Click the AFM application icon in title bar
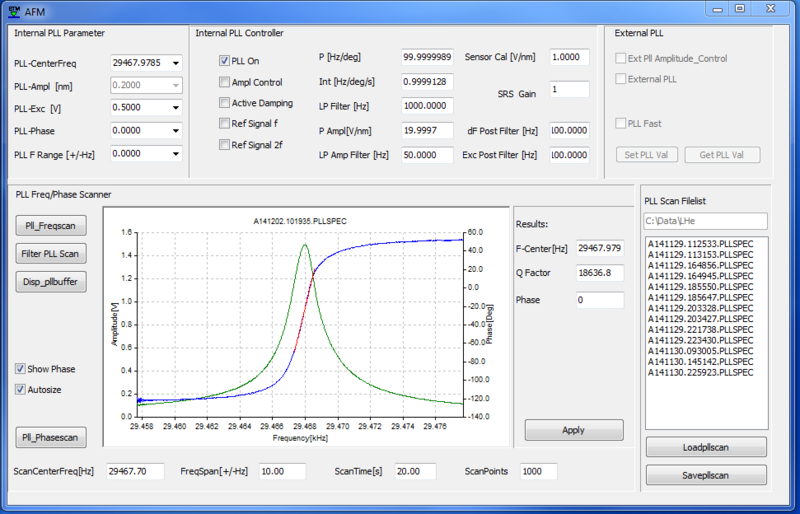 click(14, 11)
